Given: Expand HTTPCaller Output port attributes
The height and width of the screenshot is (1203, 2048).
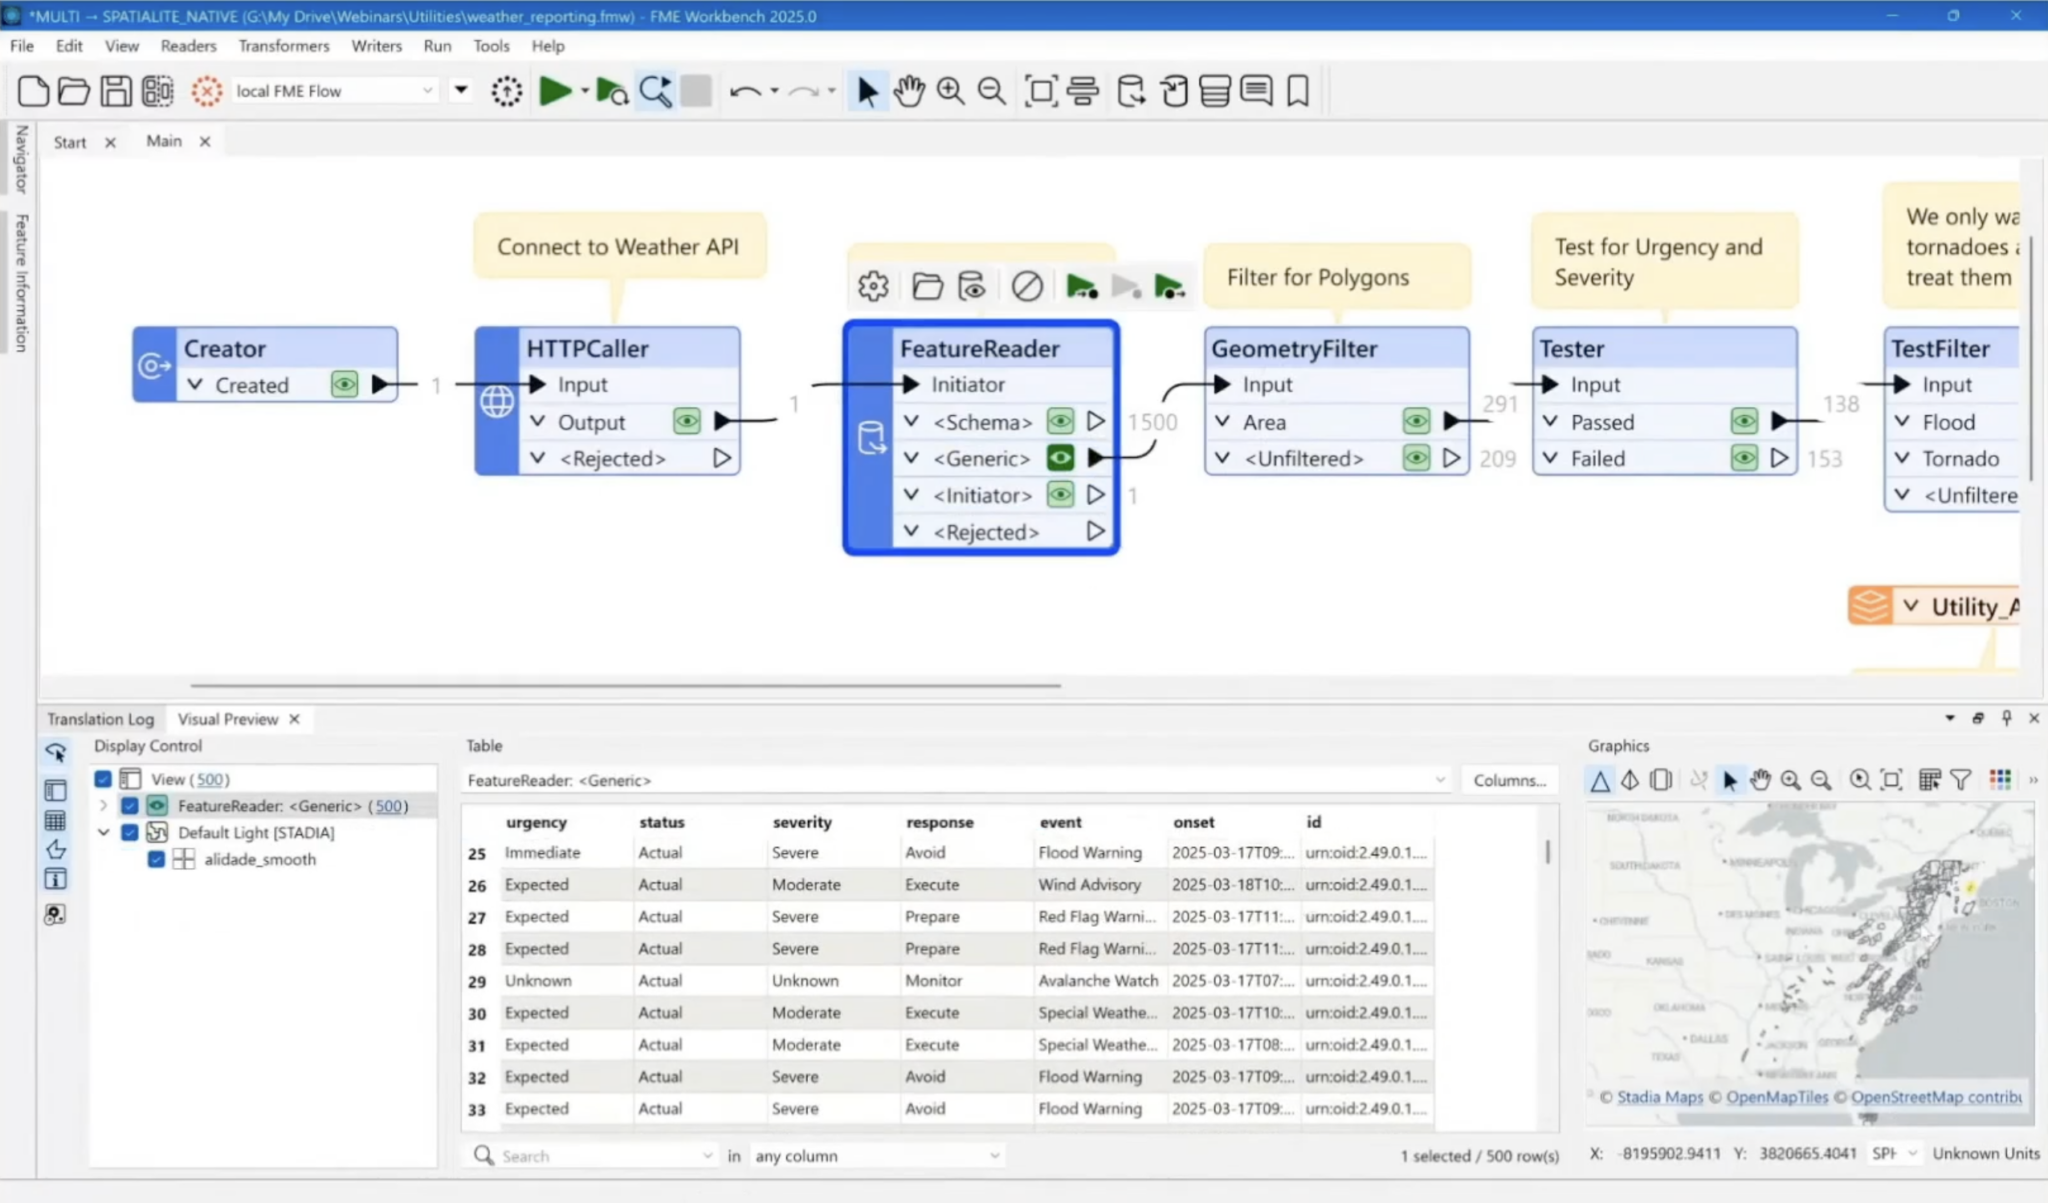Looking at the screenshot, I should pos(538,421).
